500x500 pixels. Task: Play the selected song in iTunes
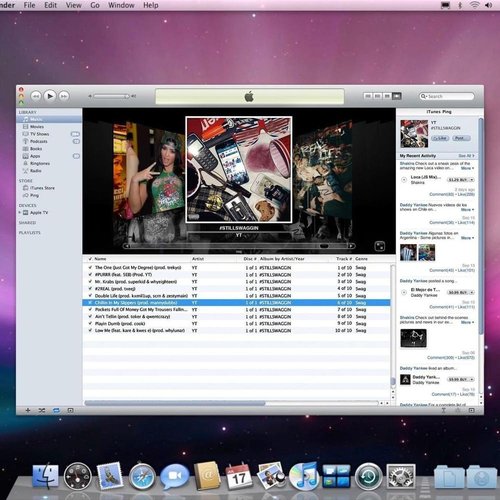pos(50,96)
